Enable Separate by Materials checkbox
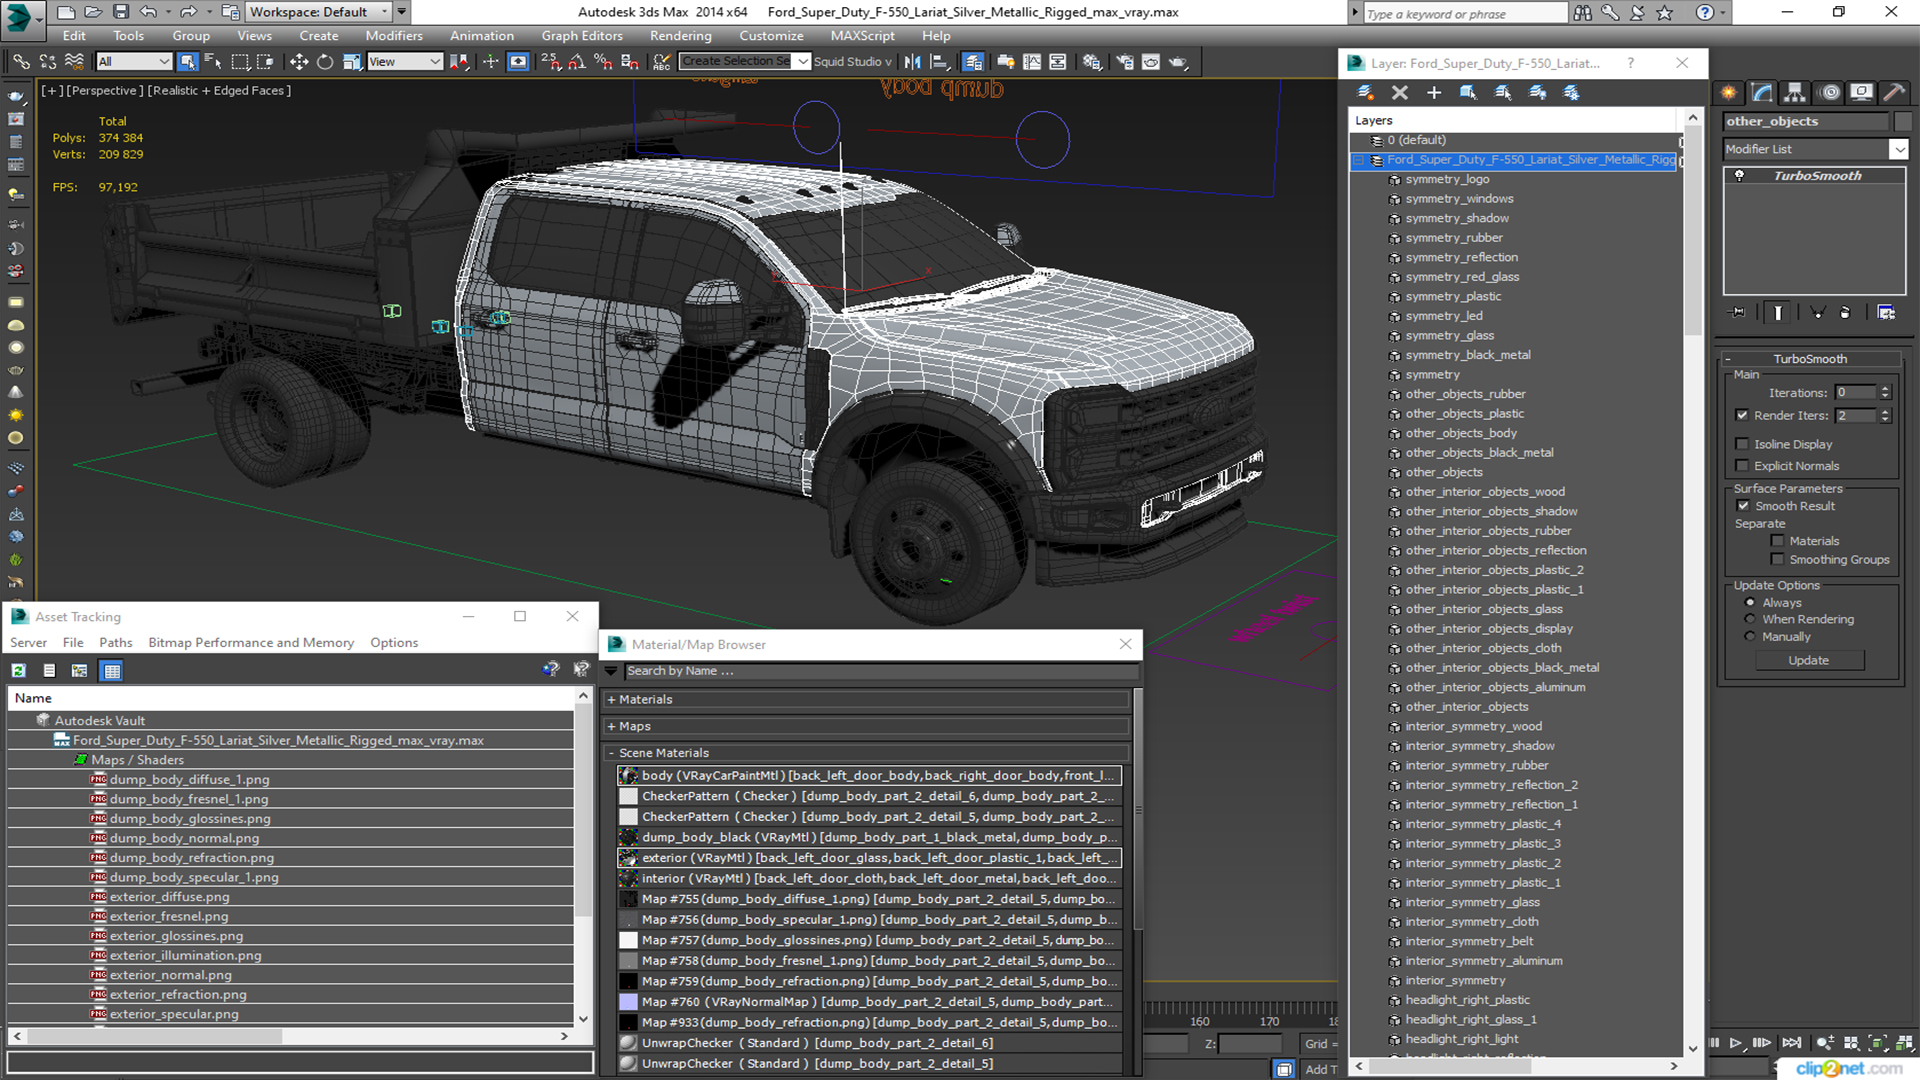 coord(1777,541)
